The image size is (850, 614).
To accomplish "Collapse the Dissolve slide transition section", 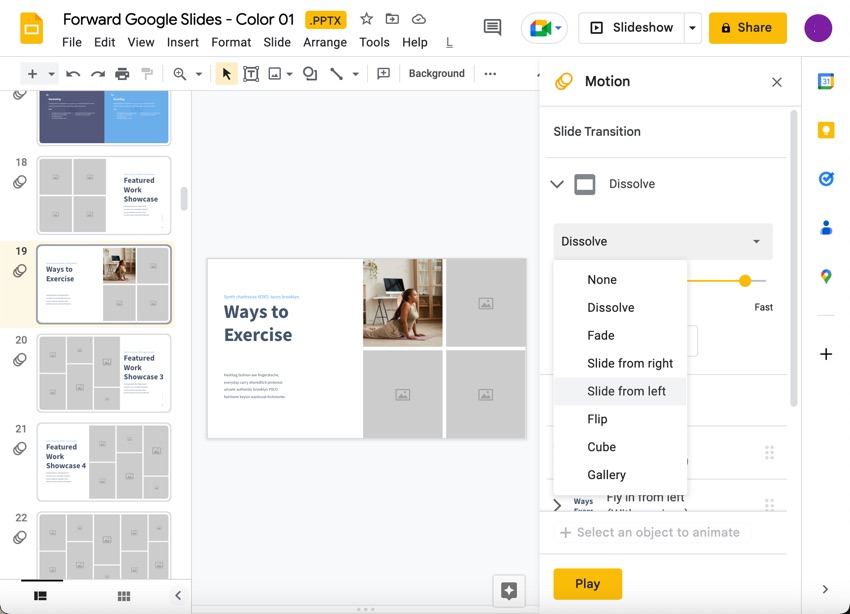I will tap(557, 184).
